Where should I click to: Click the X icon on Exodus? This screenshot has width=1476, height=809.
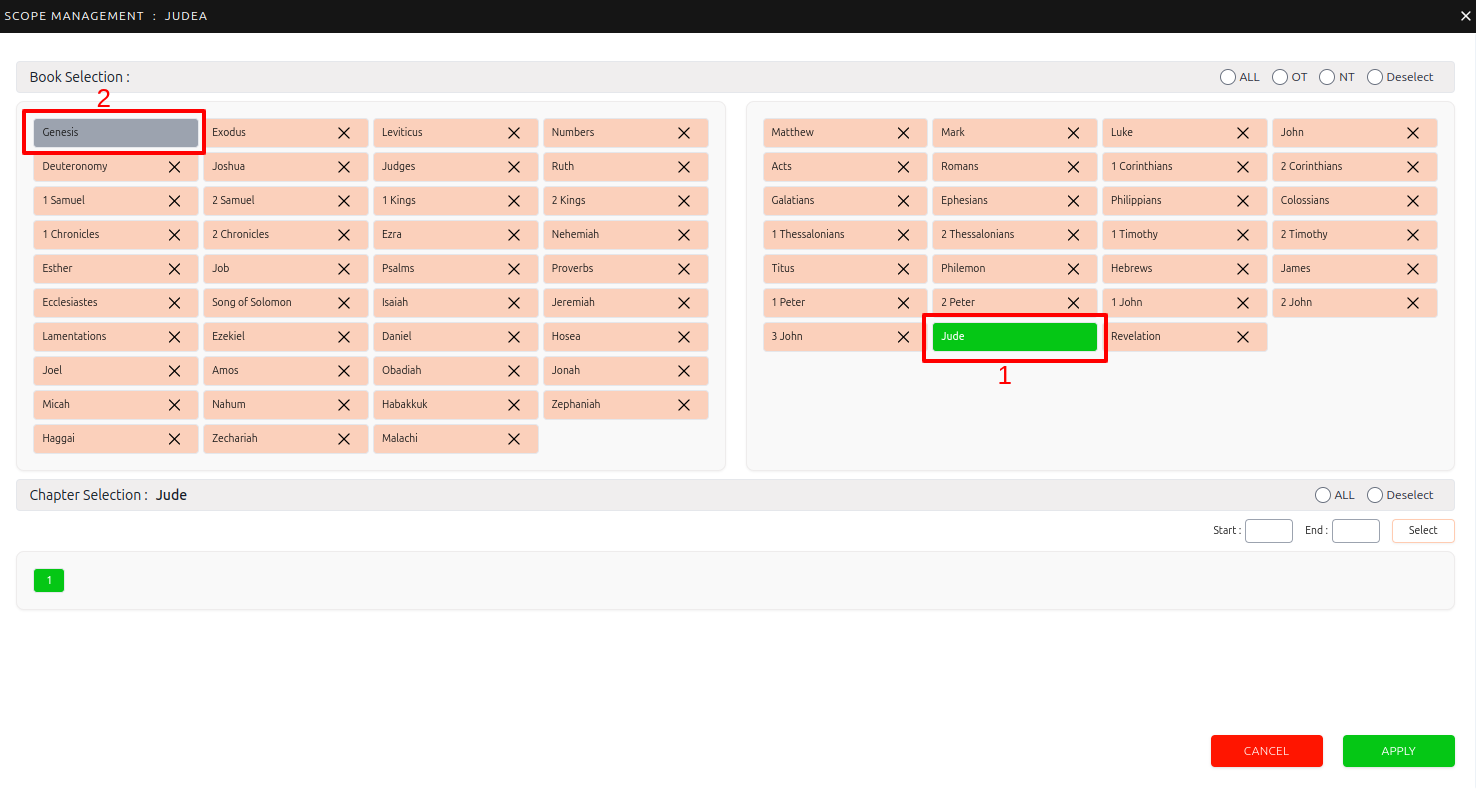coord(344,133)
